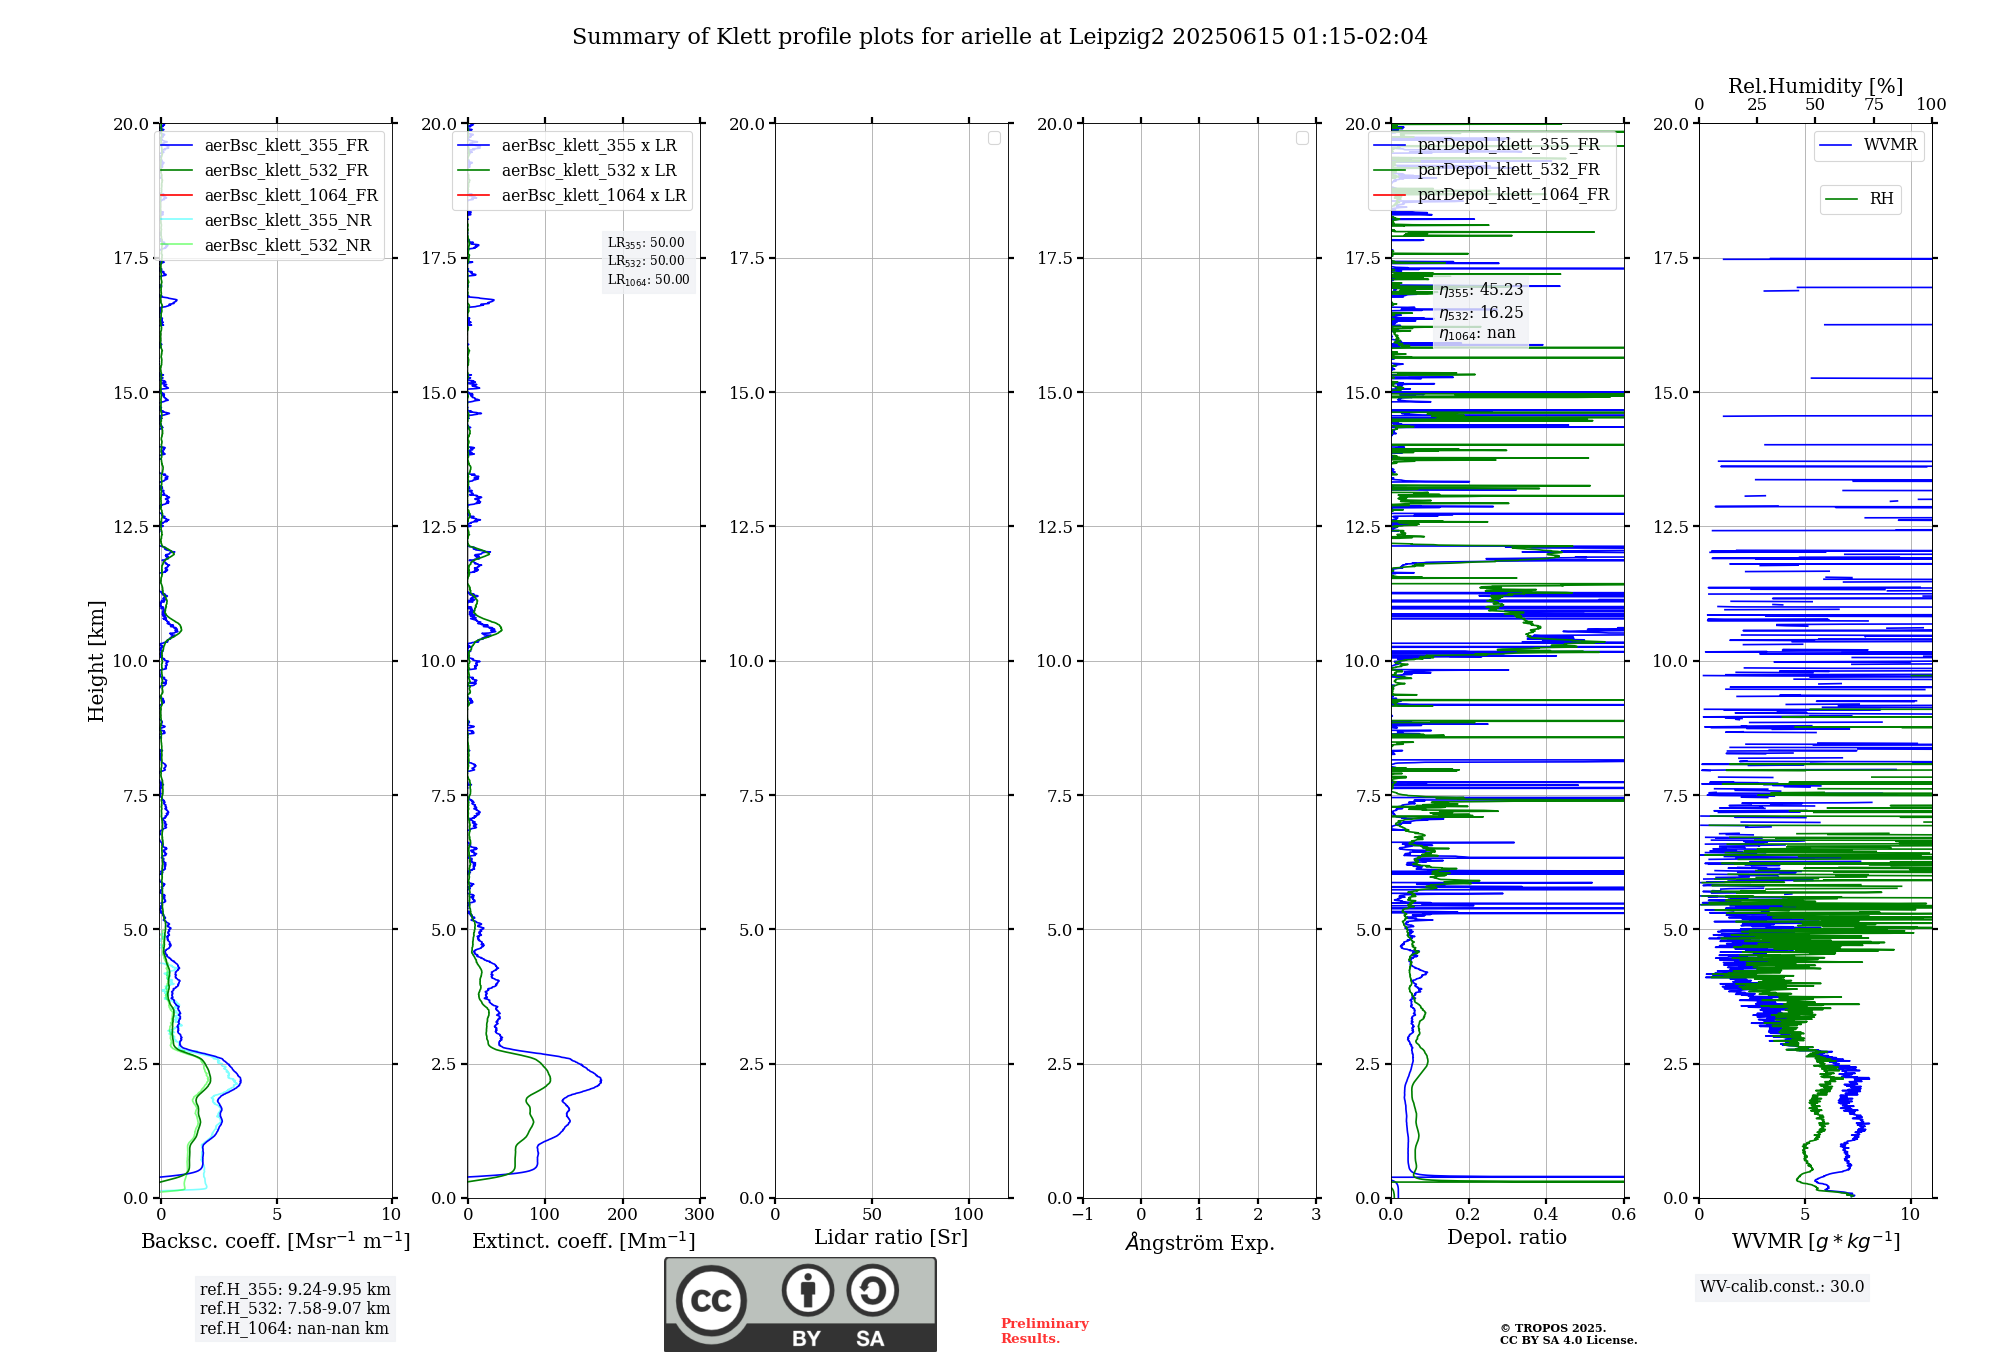Image resolution: width=2000 pixels, height=1360 pixels.
Task: Click the SA share-alike circular arrow icon
Action: coord(872,1290)
